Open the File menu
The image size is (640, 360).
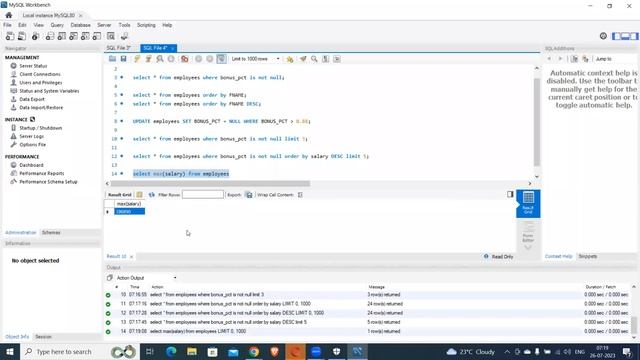click(x=7, y=25)
